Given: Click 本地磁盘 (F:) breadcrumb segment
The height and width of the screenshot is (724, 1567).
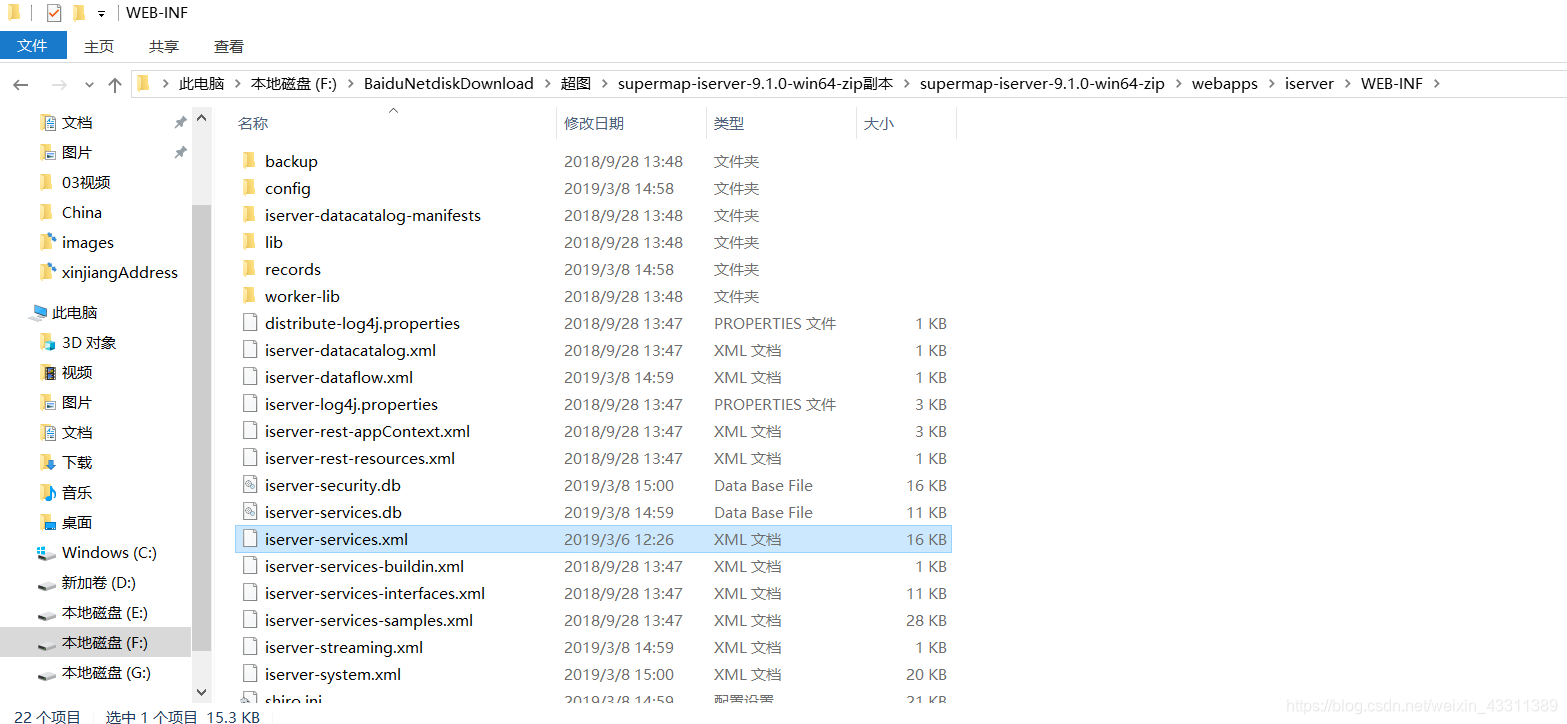Looking at the screenshot, I should click(x=293, y=84).
